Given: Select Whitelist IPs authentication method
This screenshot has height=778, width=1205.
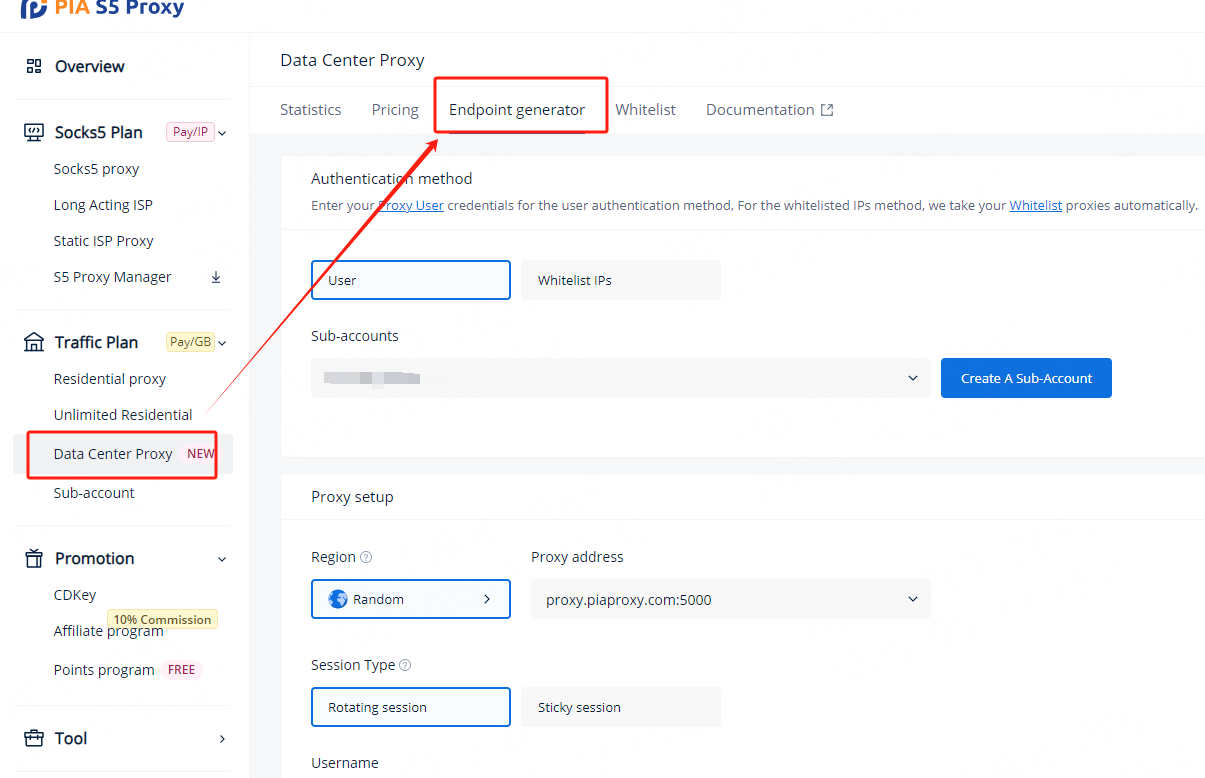Looking at the screenshot, I should point(620,280).
